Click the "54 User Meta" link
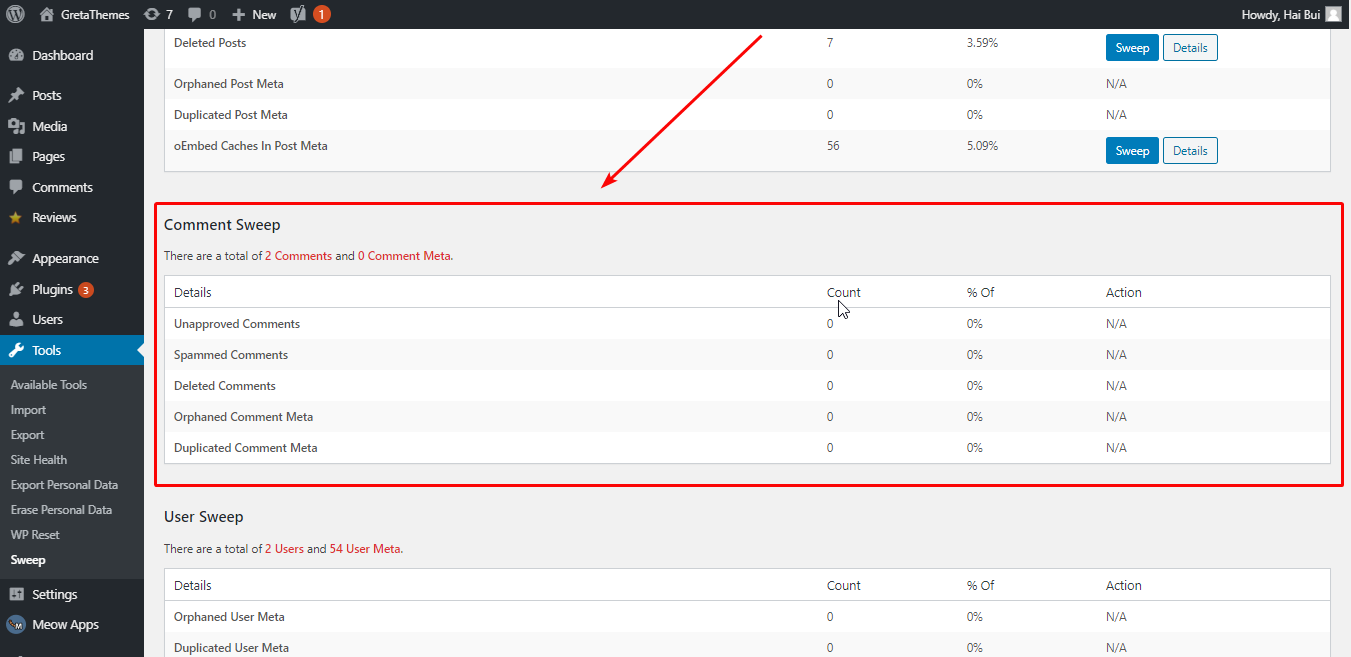The image size is (1351, 657). [364, 548]
